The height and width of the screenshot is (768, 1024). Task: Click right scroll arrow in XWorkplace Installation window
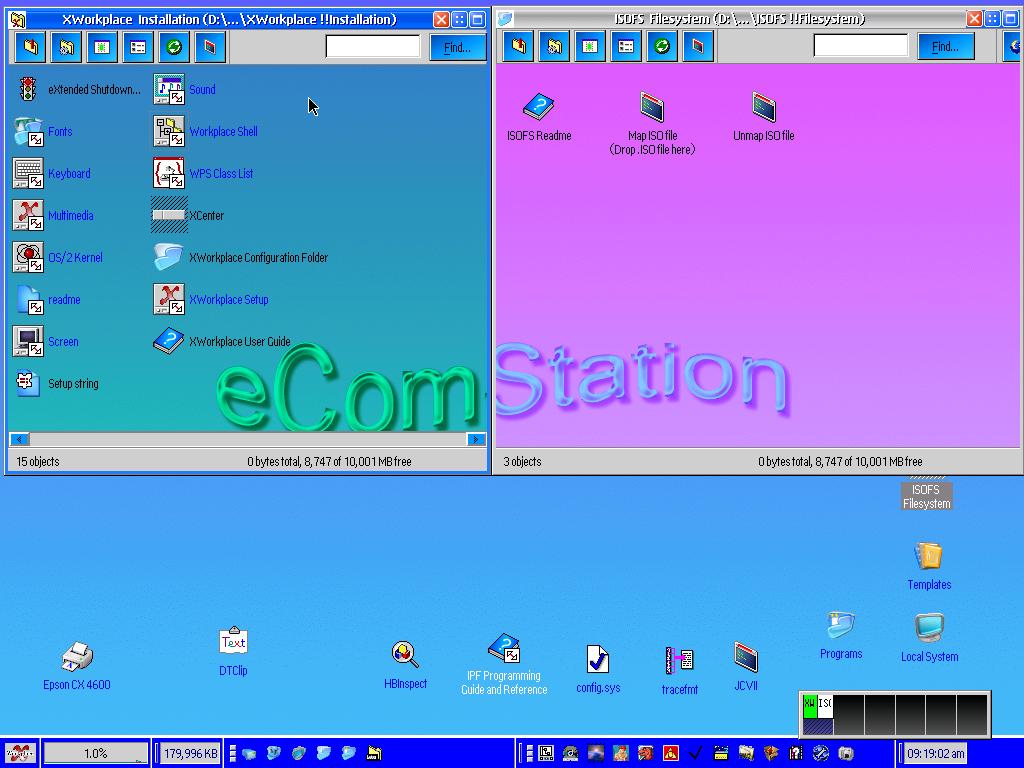point(476,439)
